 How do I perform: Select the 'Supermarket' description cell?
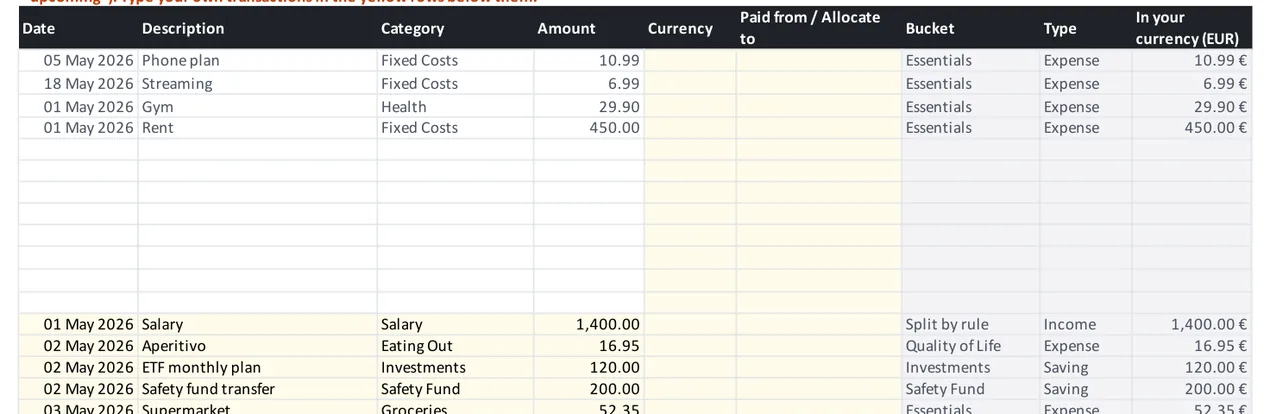(x=257, y=407)
